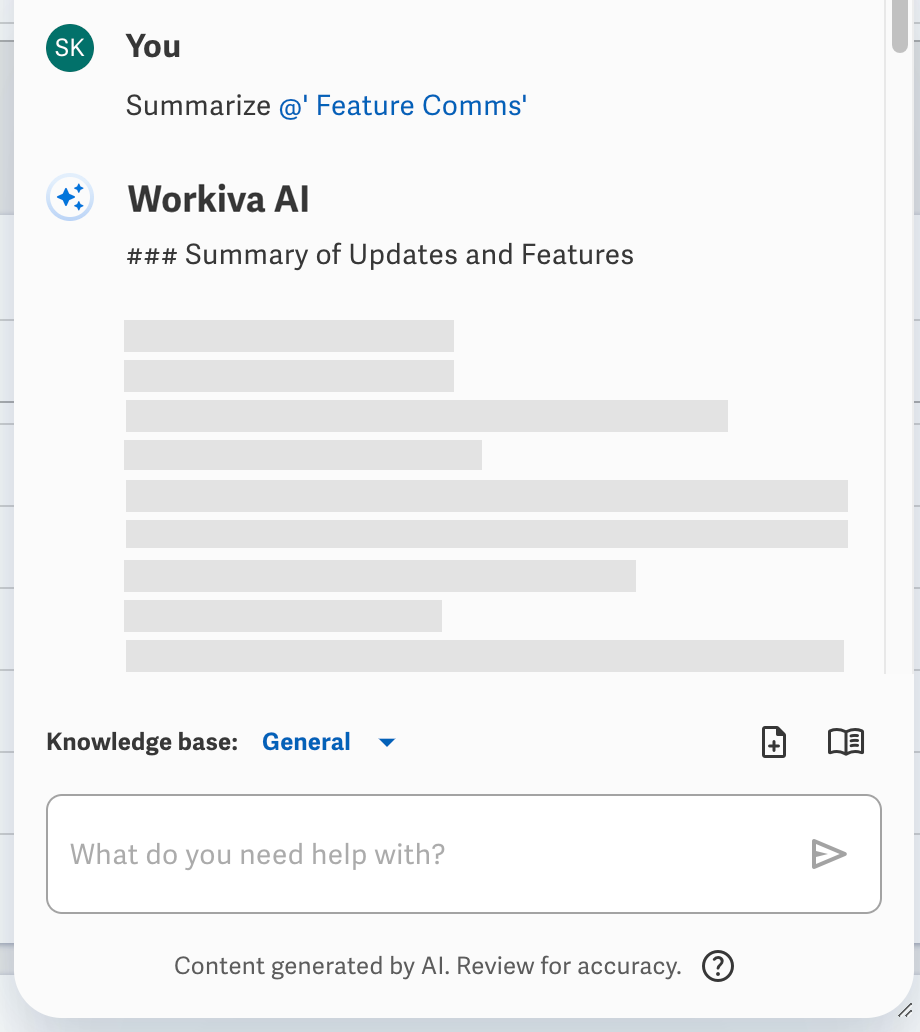Click the Workiva AI sparkle avatar
This screenshot has height=1032, width=920.
(x=70, y=198)
